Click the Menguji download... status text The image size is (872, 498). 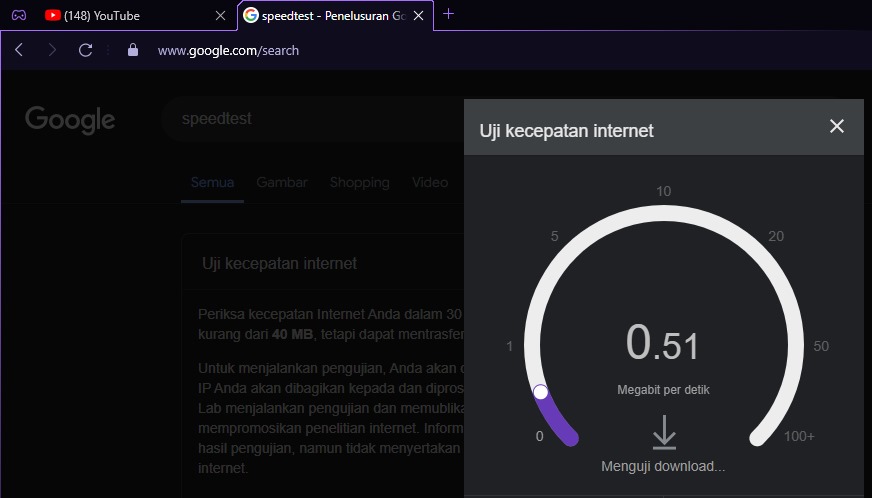click(x=663, y=466)
